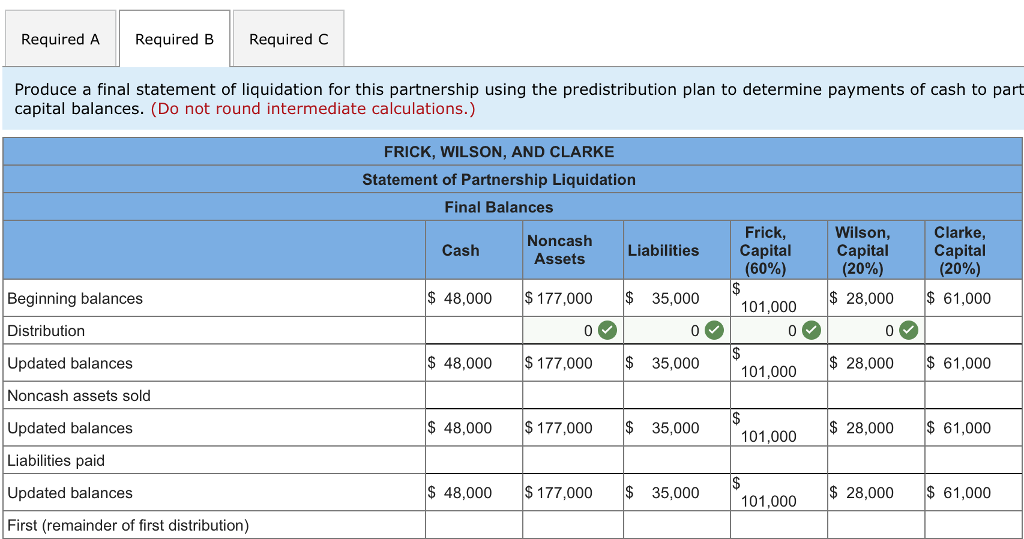Click the Noncash assets sold Wilson Capital cell
1024x539 pixels.
(876, 395)
